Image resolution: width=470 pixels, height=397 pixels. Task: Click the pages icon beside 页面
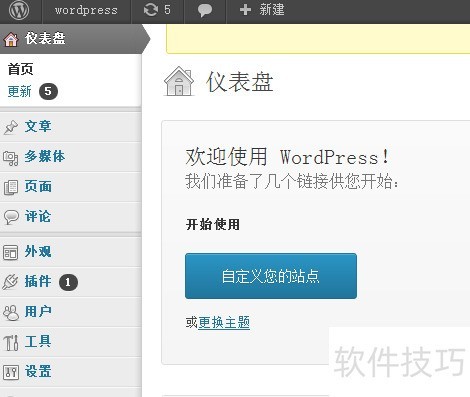(11, 187)
